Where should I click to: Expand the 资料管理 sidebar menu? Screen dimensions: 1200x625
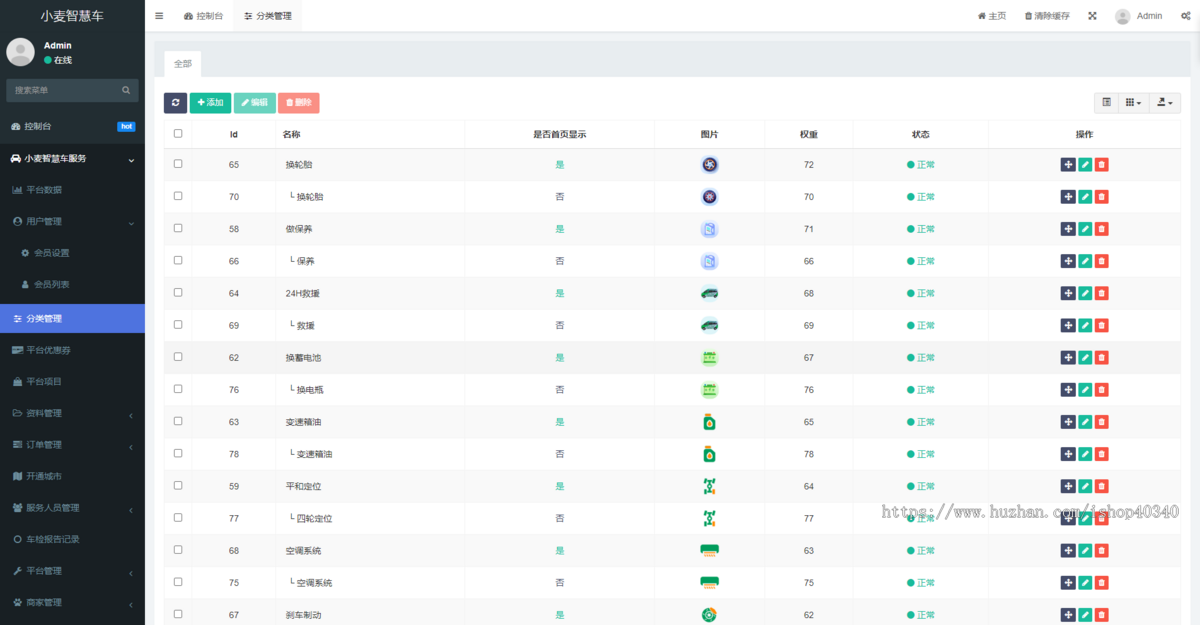coord(72,413)
